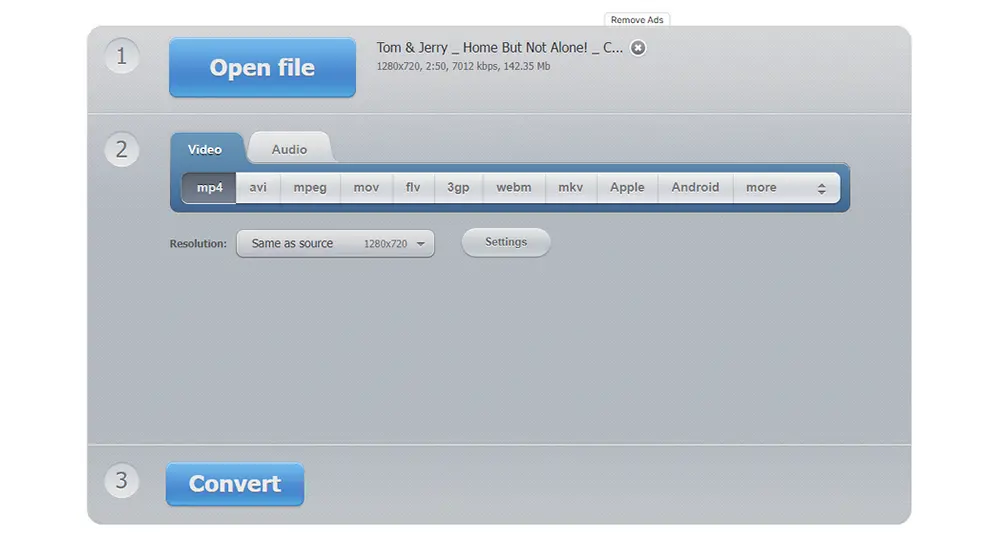The height and width of the screenshot is (540, 1000).
Task: Choose webm output format
Action: pos(514,187)
